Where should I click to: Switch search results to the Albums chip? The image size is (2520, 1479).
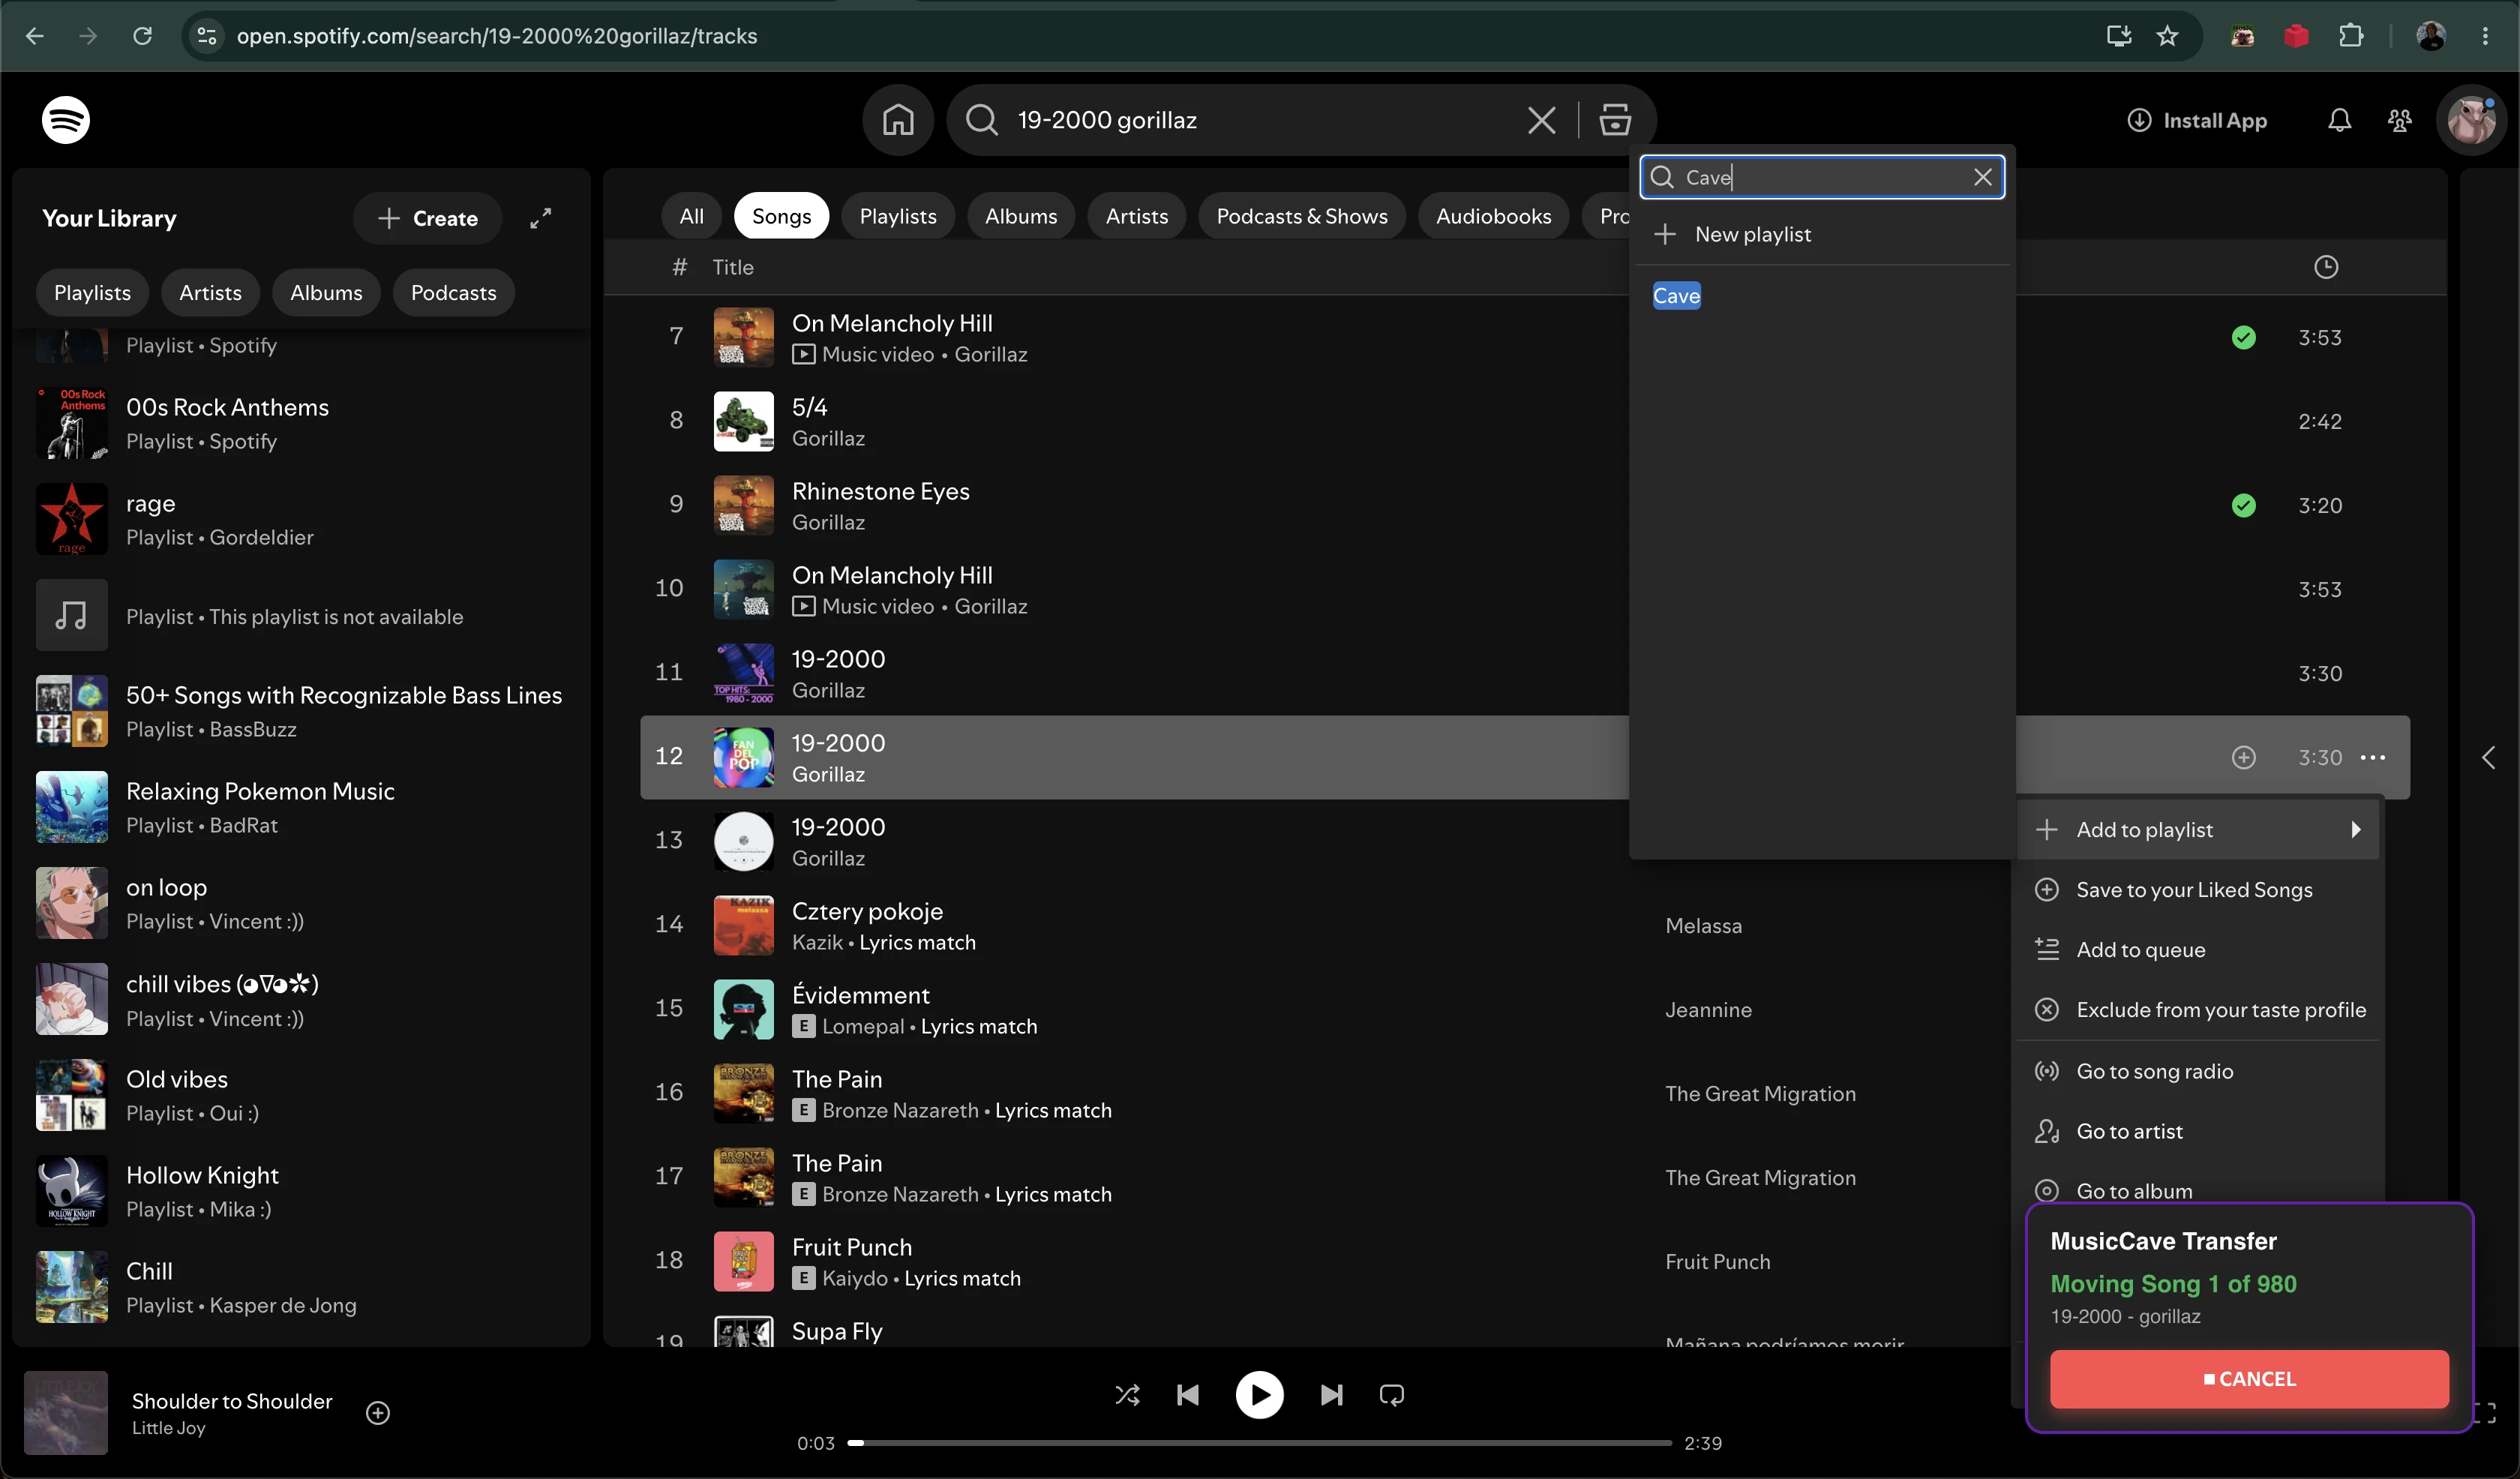1020,216
